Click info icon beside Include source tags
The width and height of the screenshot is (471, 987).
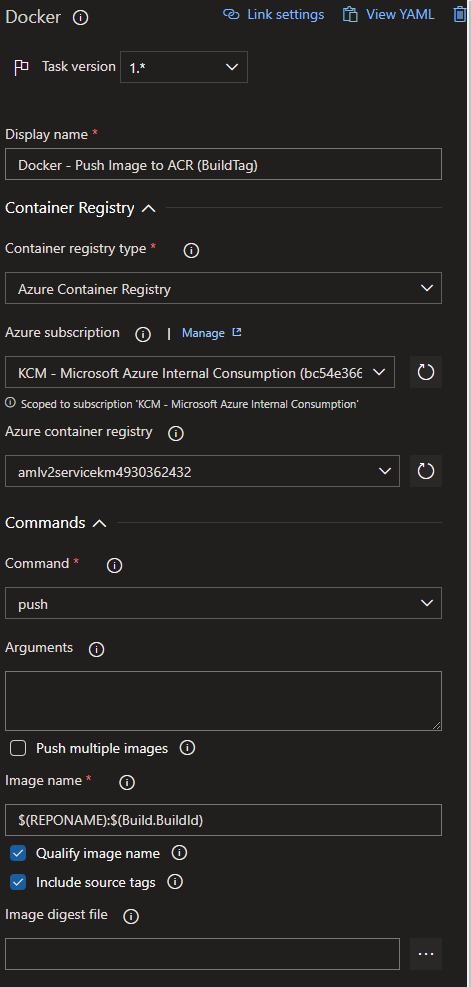(x=175, y=882)
